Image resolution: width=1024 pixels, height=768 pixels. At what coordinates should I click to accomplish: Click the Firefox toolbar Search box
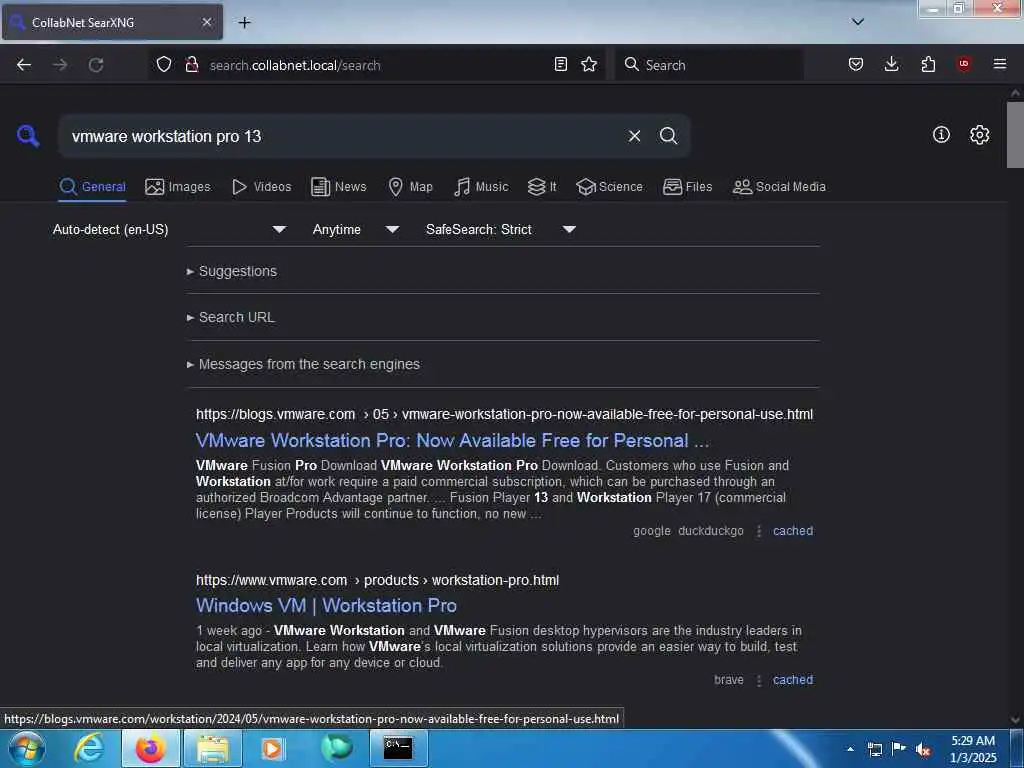(709, 65)
